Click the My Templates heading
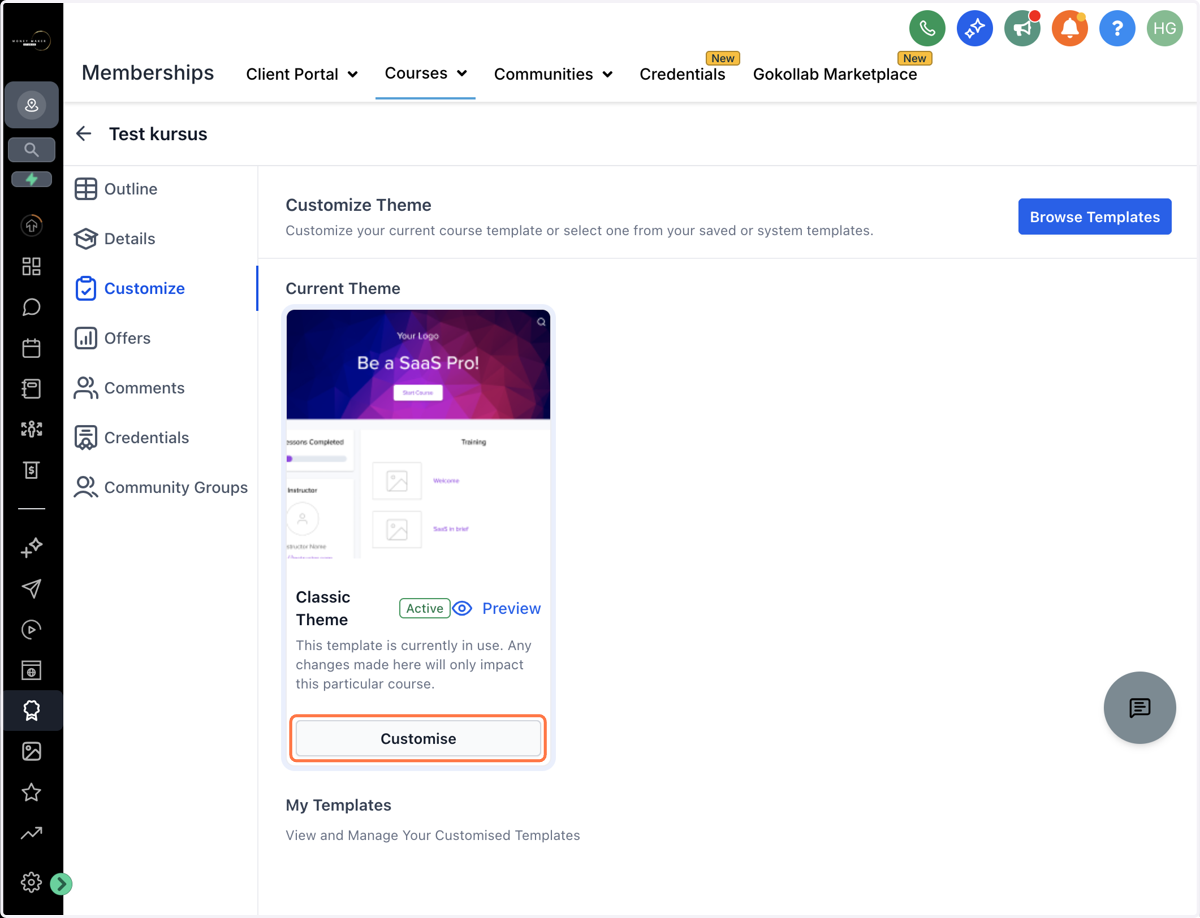 point(338,805)
